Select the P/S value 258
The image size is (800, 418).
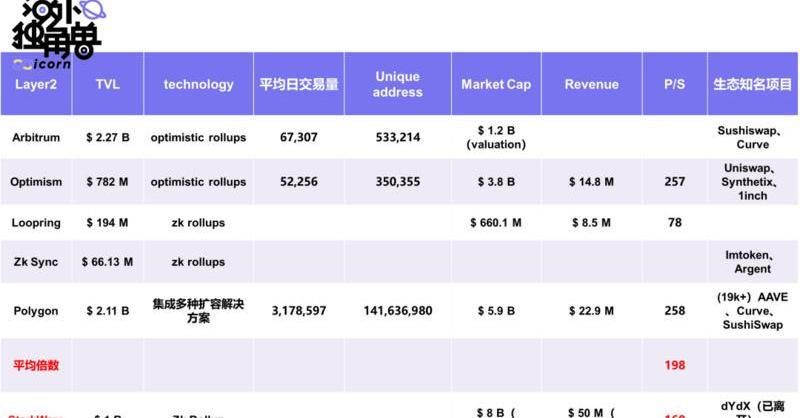[x=674, y=311]
